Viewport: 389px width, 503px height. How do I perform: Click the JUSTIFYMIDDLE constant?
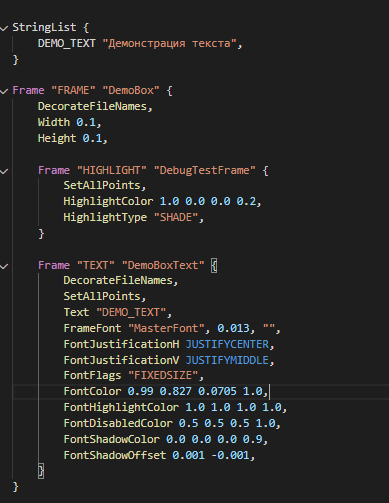click(227, 360)
